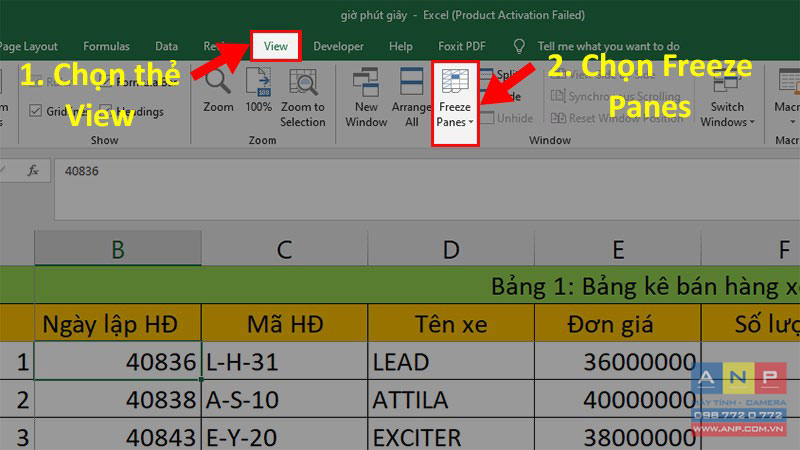Image resolution: width=800 pixels, height=450 pixels.
Task: Switch to the Data tab
Action: 166,46
